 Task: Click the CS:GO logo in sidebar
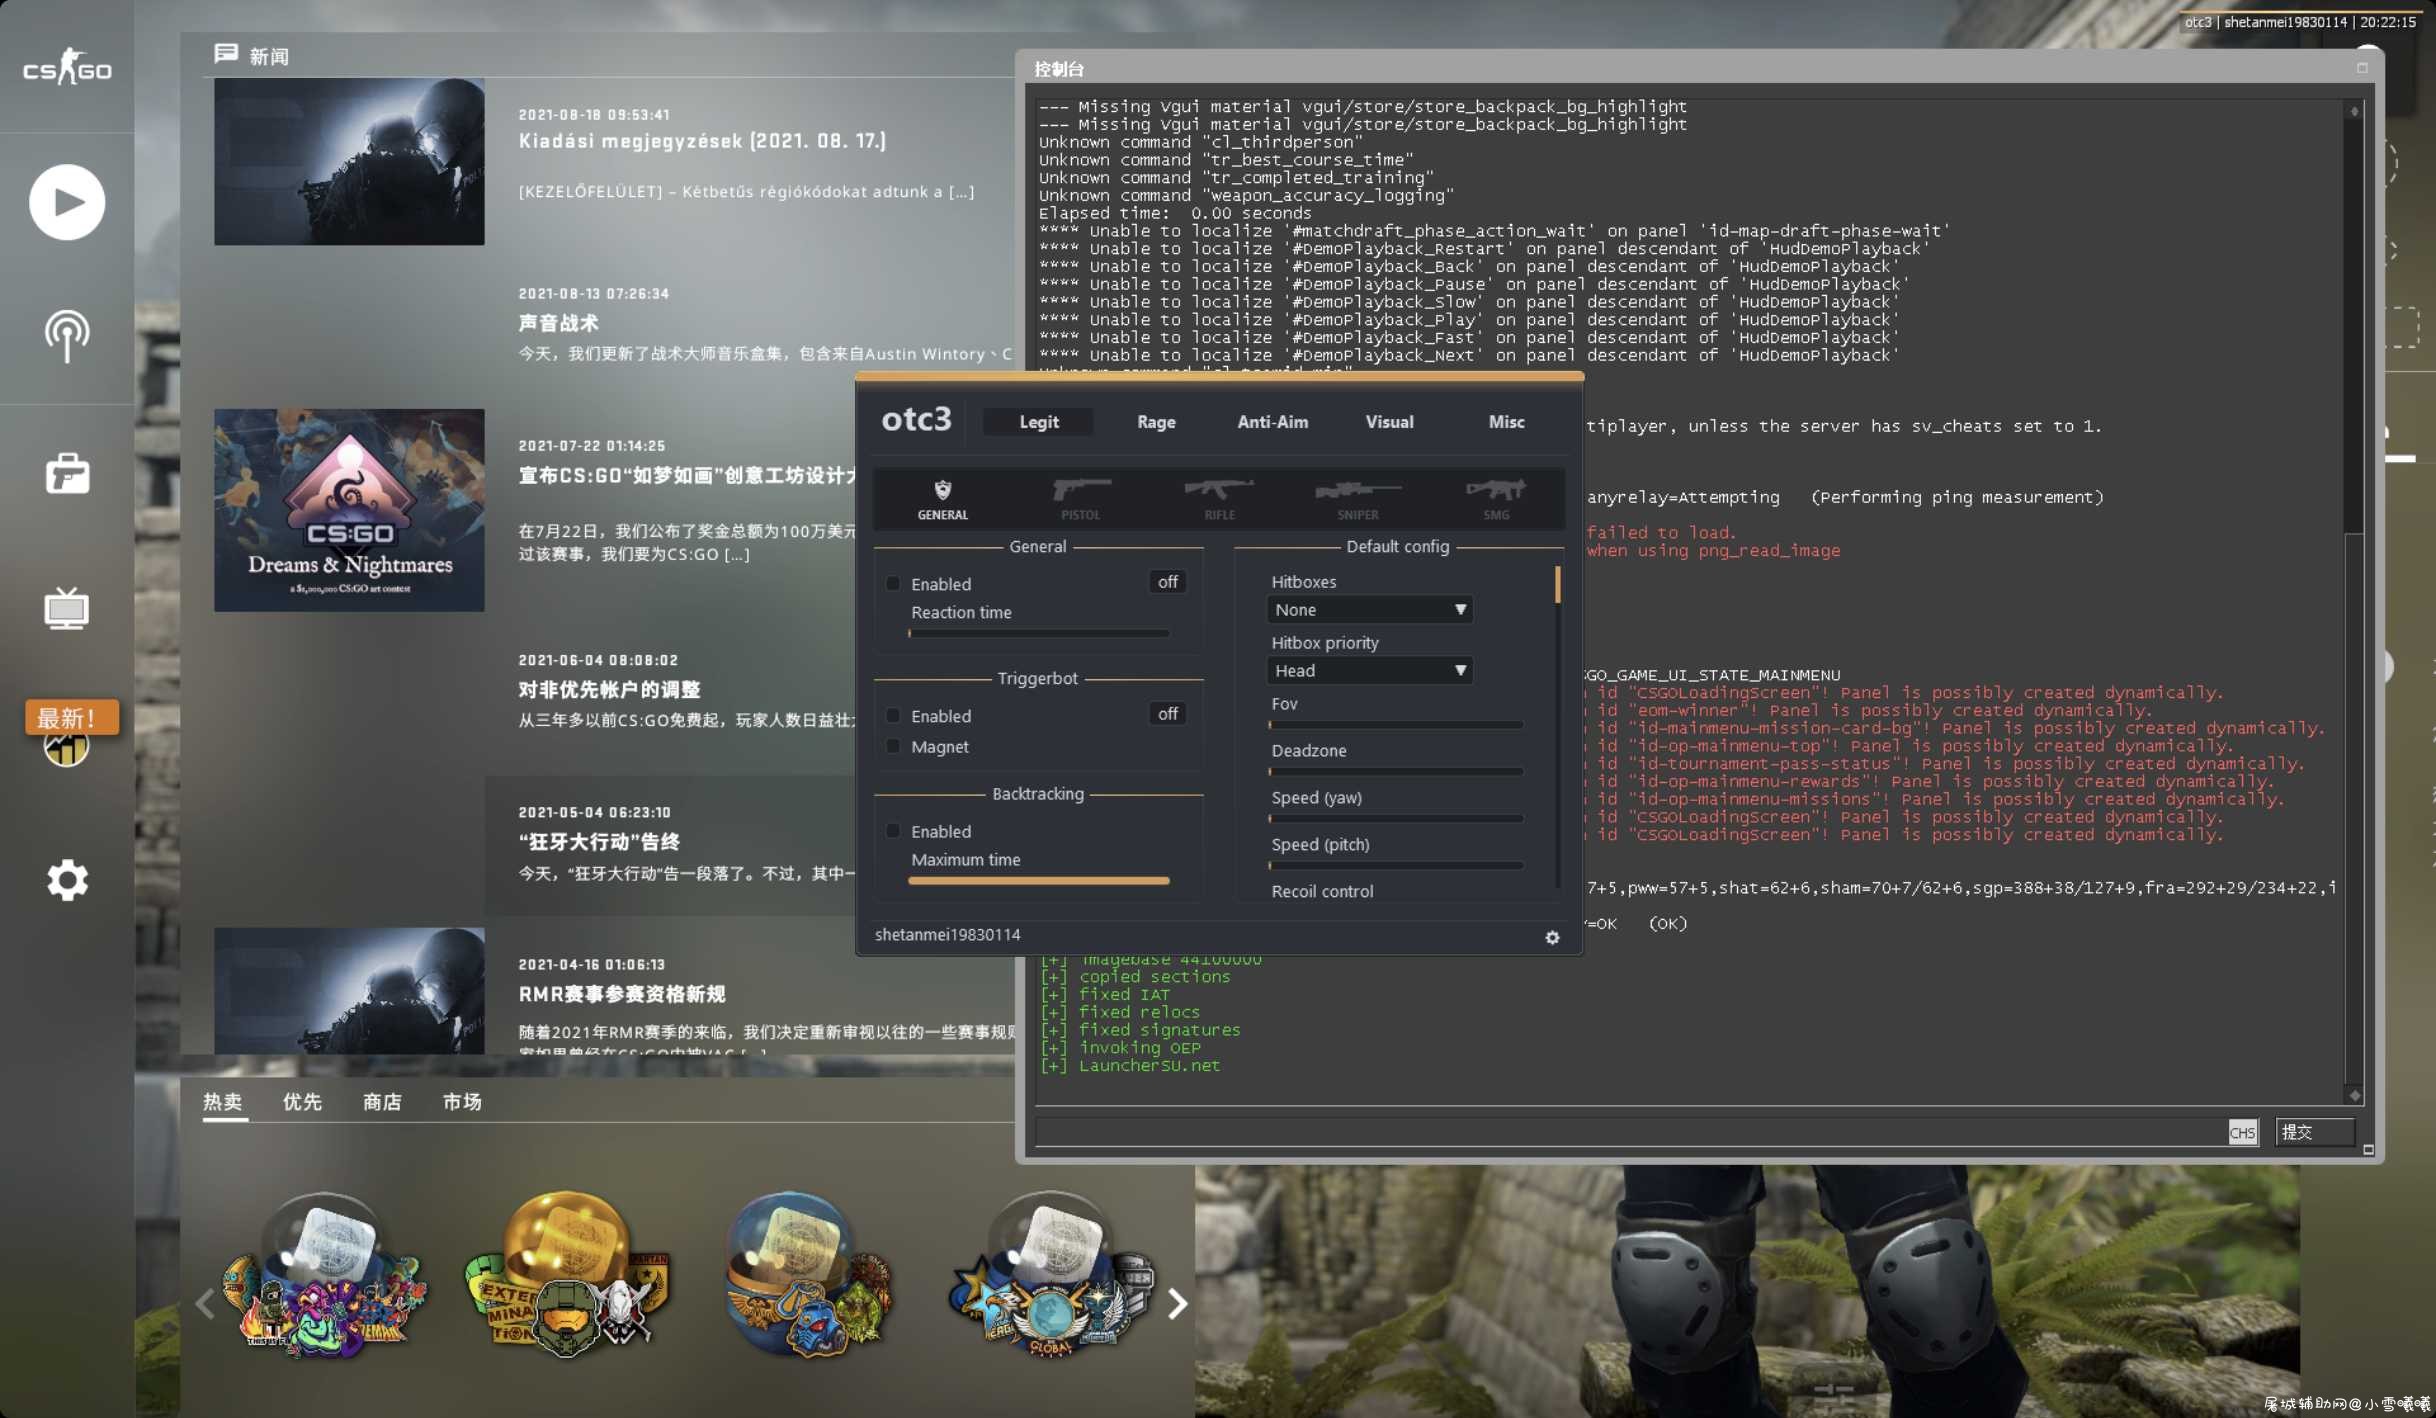pyautogui.click(x=67, y=67)
